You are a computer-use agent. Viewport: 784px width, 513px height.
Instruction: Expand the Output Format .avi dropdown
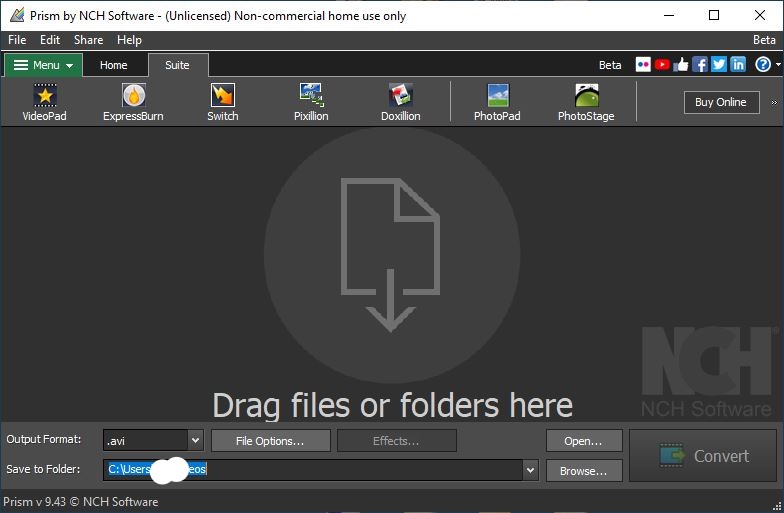pyautogui.click(x=196, y=440)
